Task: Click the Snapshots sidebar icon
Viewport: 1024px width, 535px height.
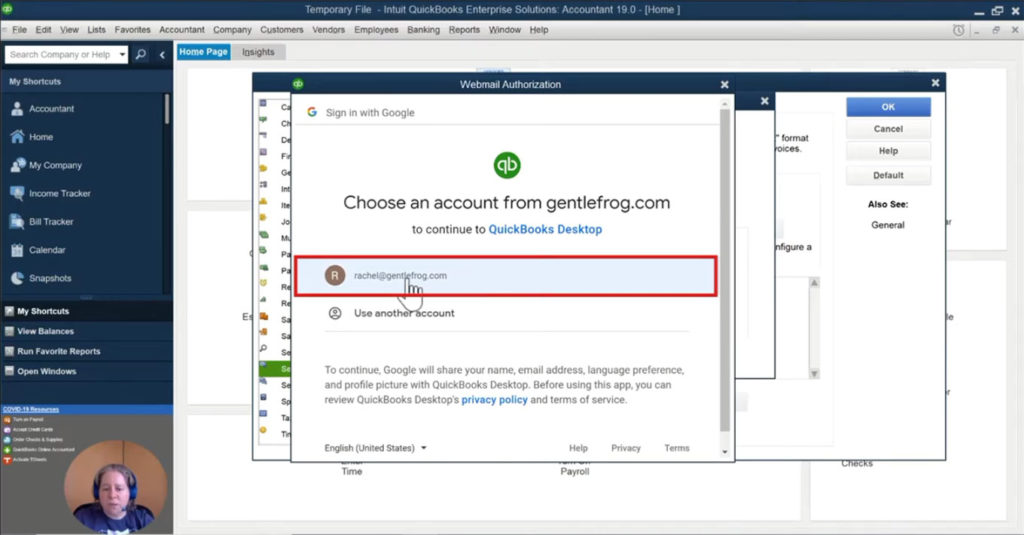Action: pyautogui.click(x=17, y=278)
